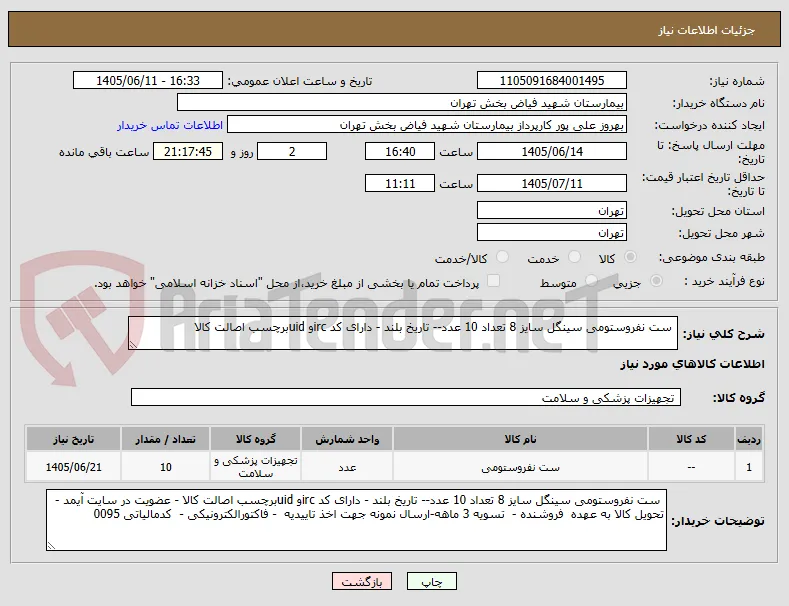The image size is (789, 606).
Task: Click the گروه کالا medical equipment field
Action: point(406,397)
